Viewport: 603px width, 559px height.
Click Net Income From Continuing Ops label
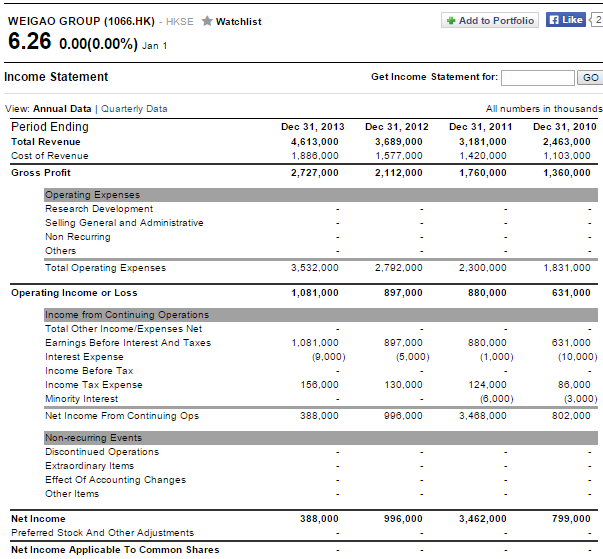click(x=122, y=416)
